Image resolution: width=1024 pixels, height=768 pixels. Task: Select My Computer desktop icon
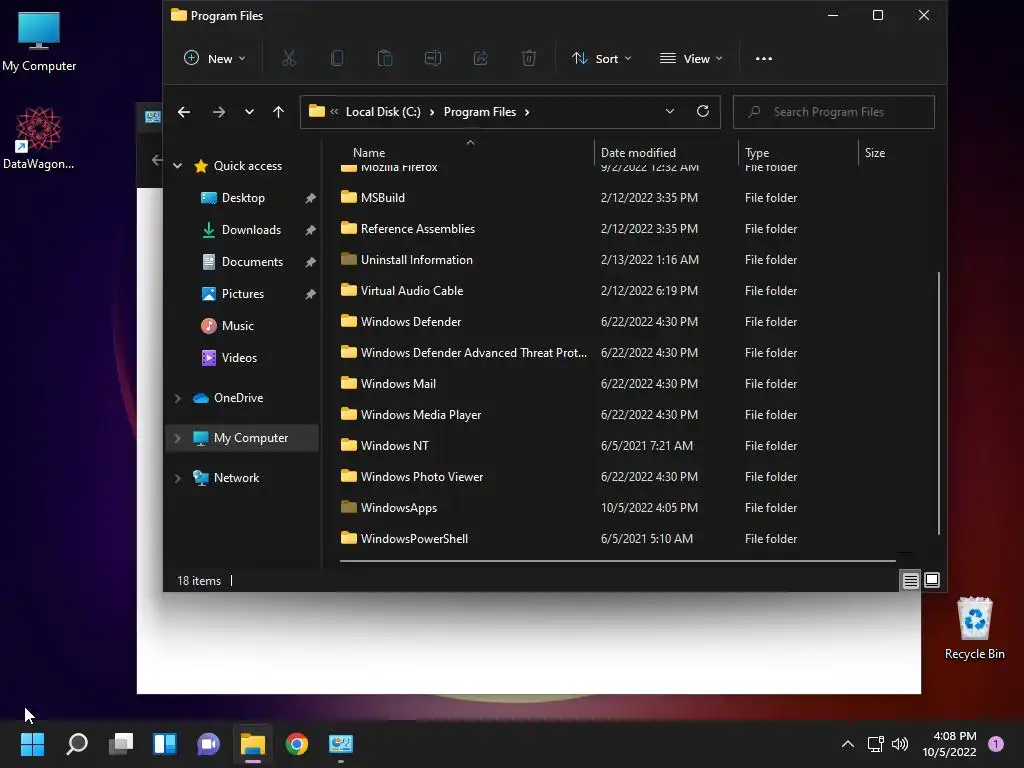coord(39,41)
